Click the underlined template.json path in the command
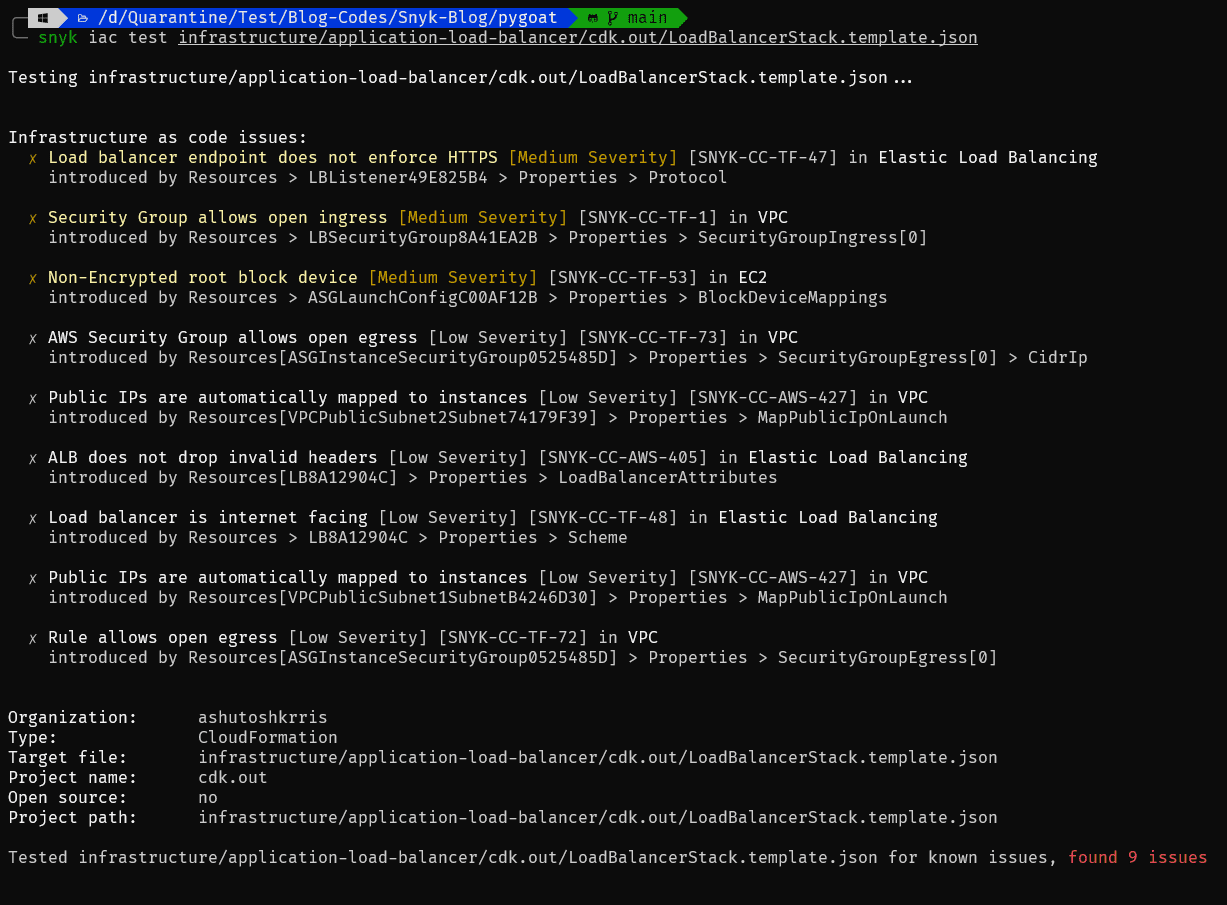 click(578, 38)
